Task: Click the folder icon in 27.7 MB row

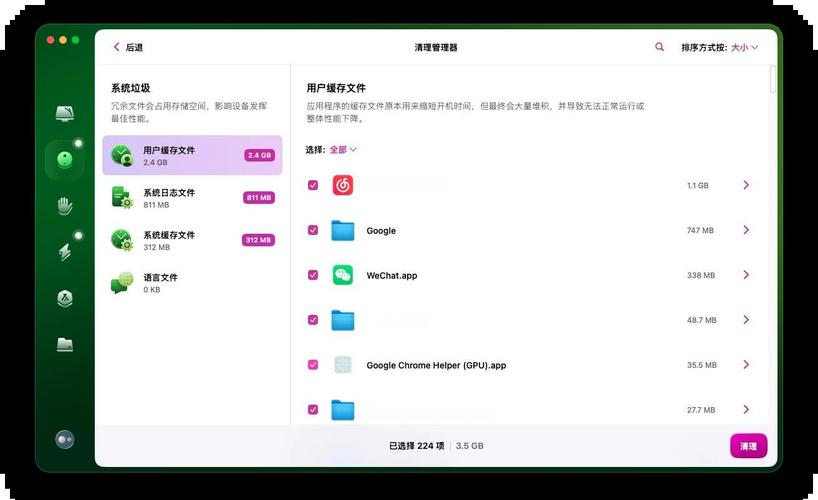Action: pos(343,410)
